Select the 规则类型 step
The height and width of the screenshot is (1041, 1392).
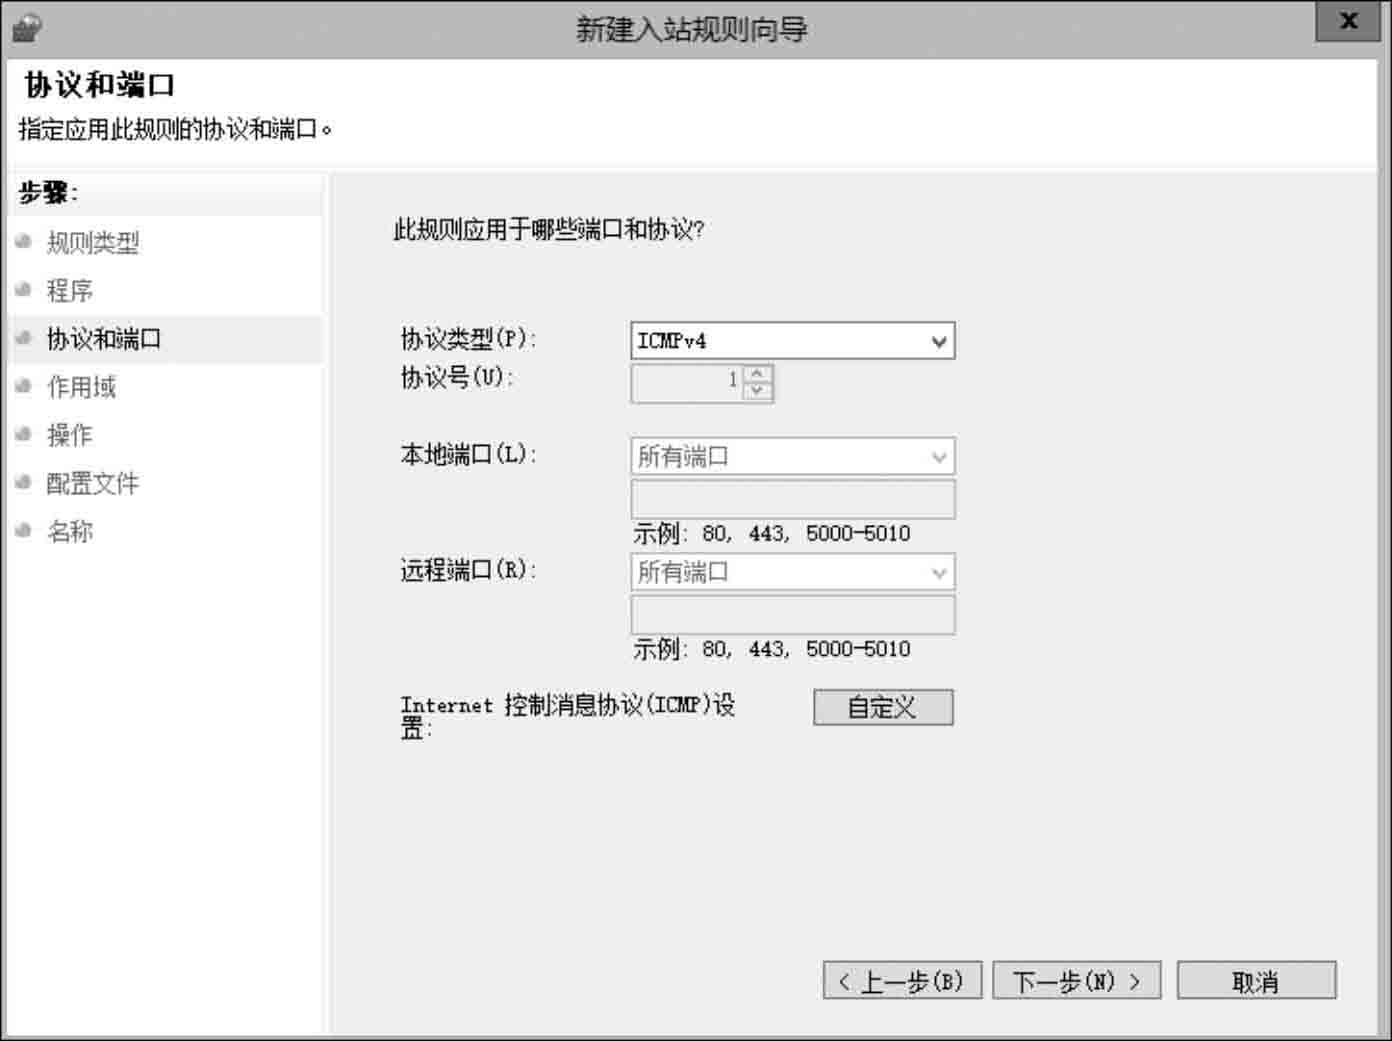click(x=93, y=243)
